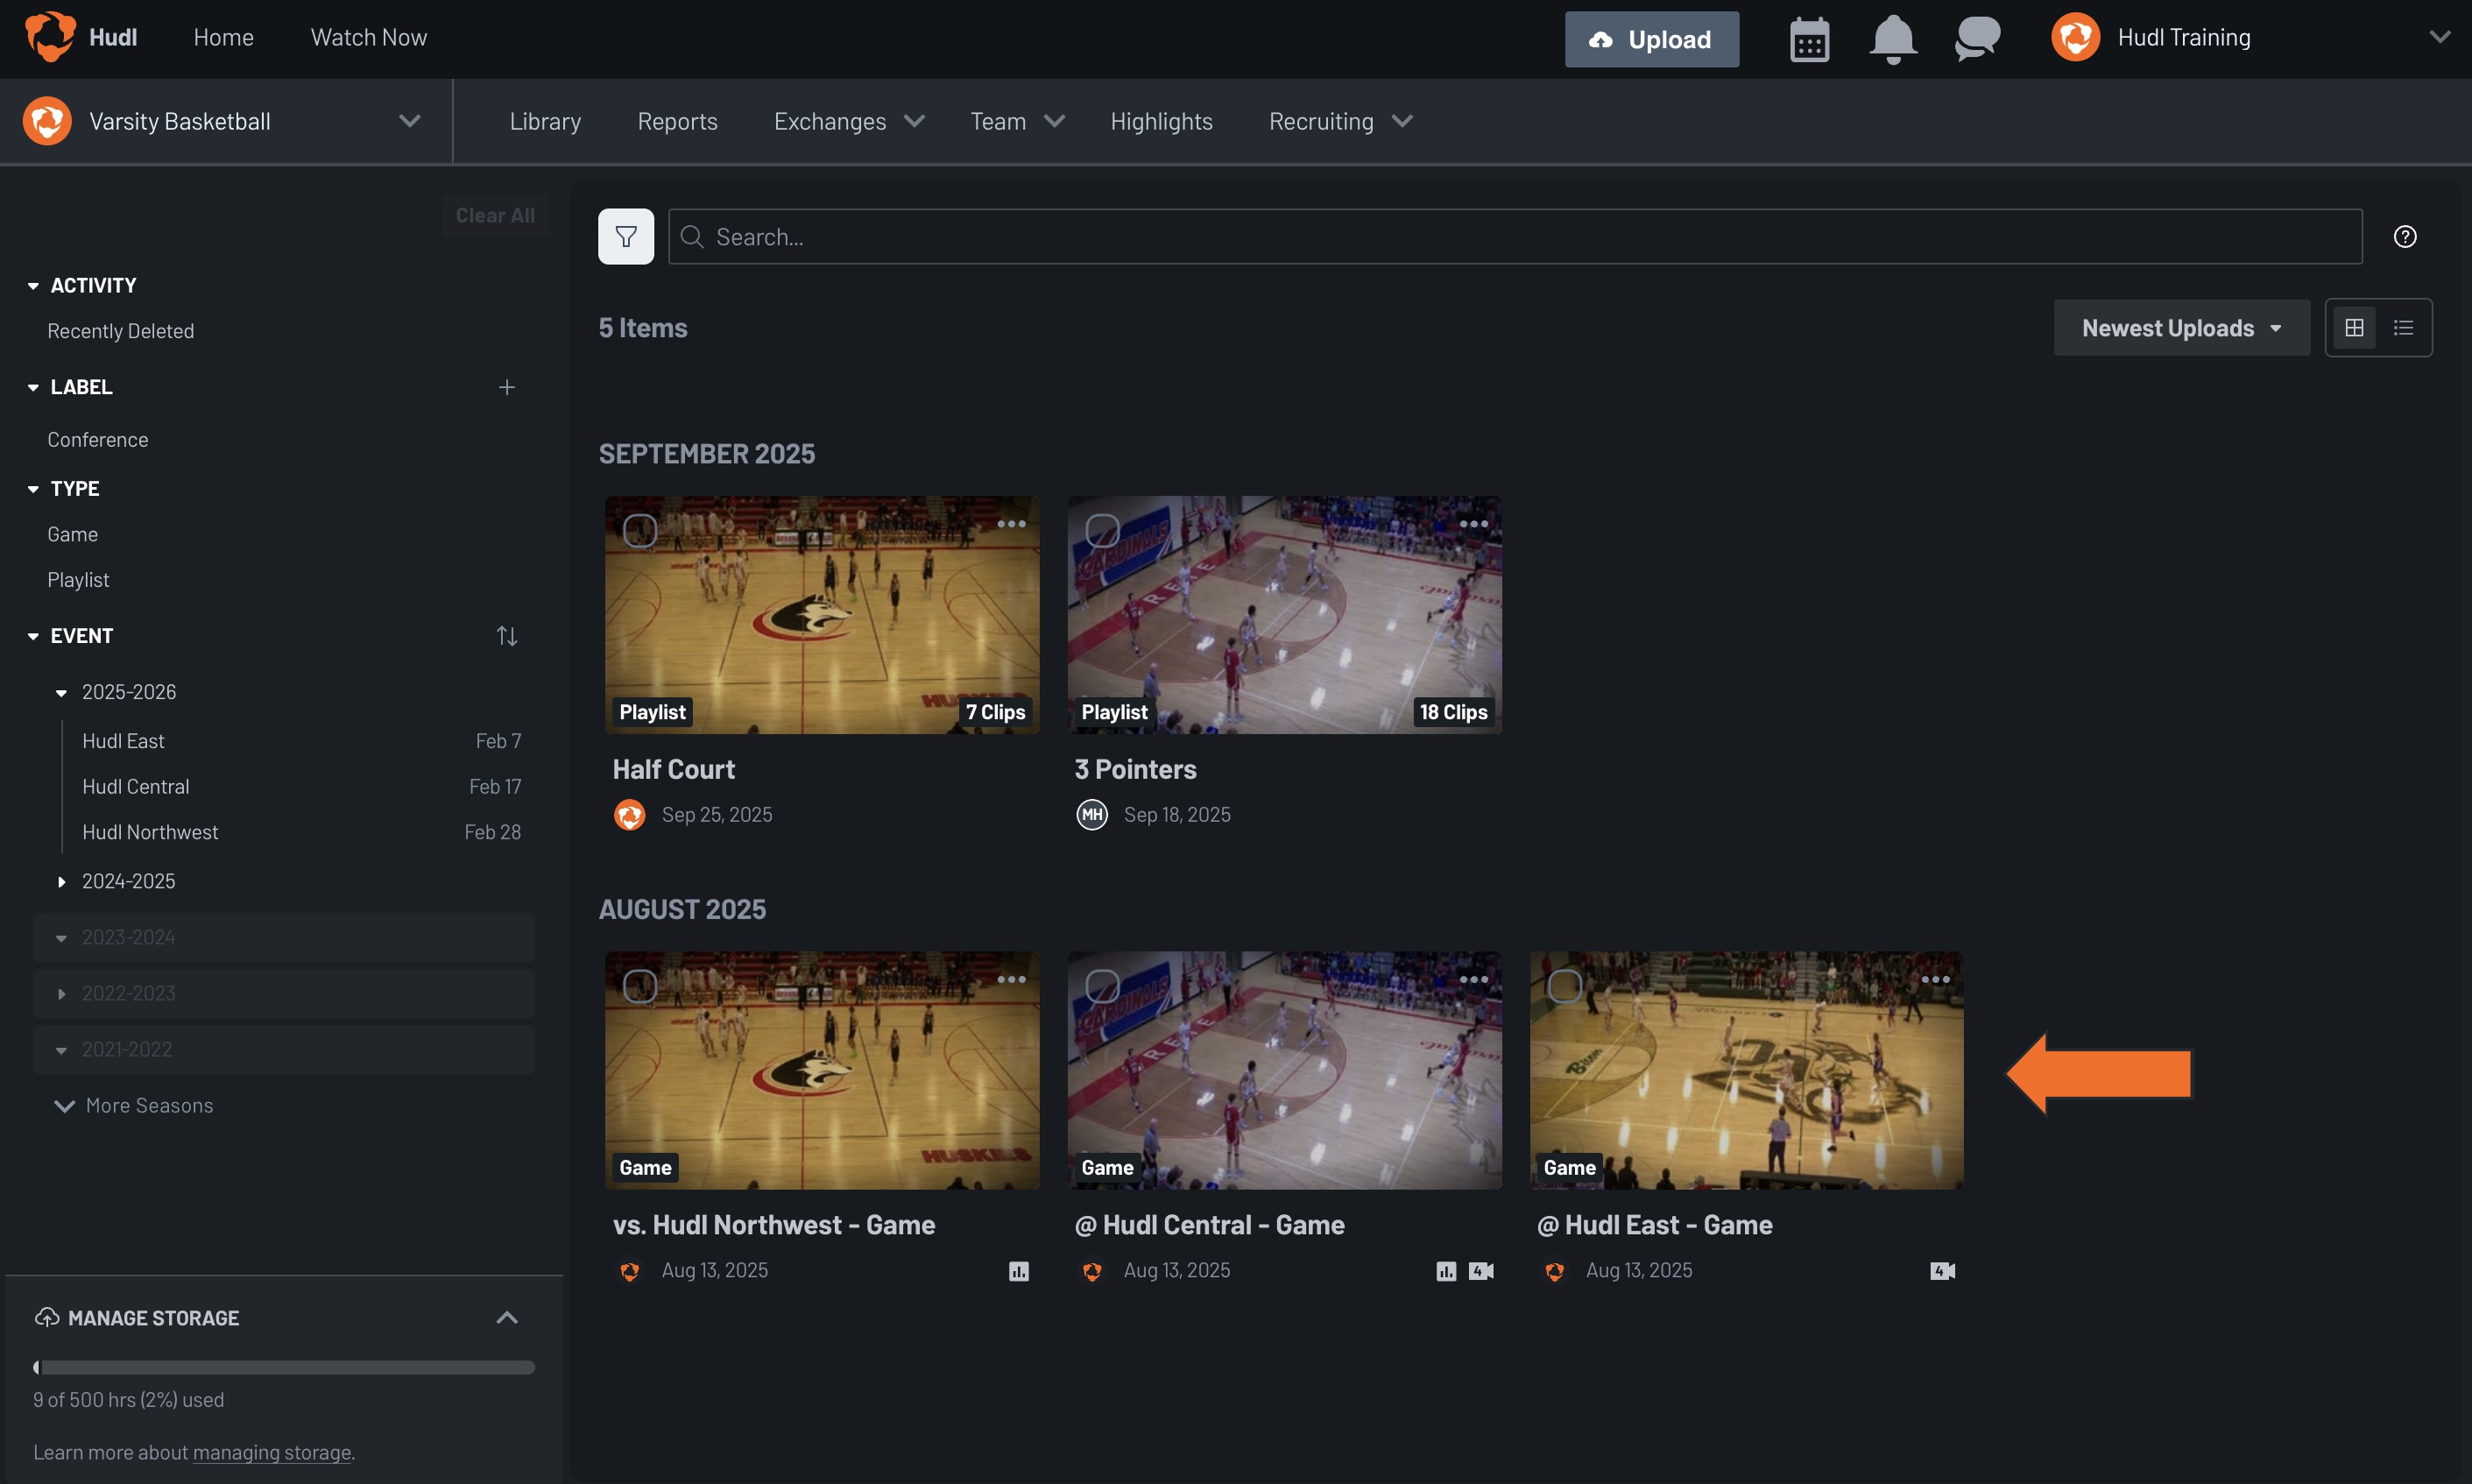Check the Half Court playlist selection circle
Image resolution: width=2472 pixels, height=1484 pixels.
click(641, 531)
